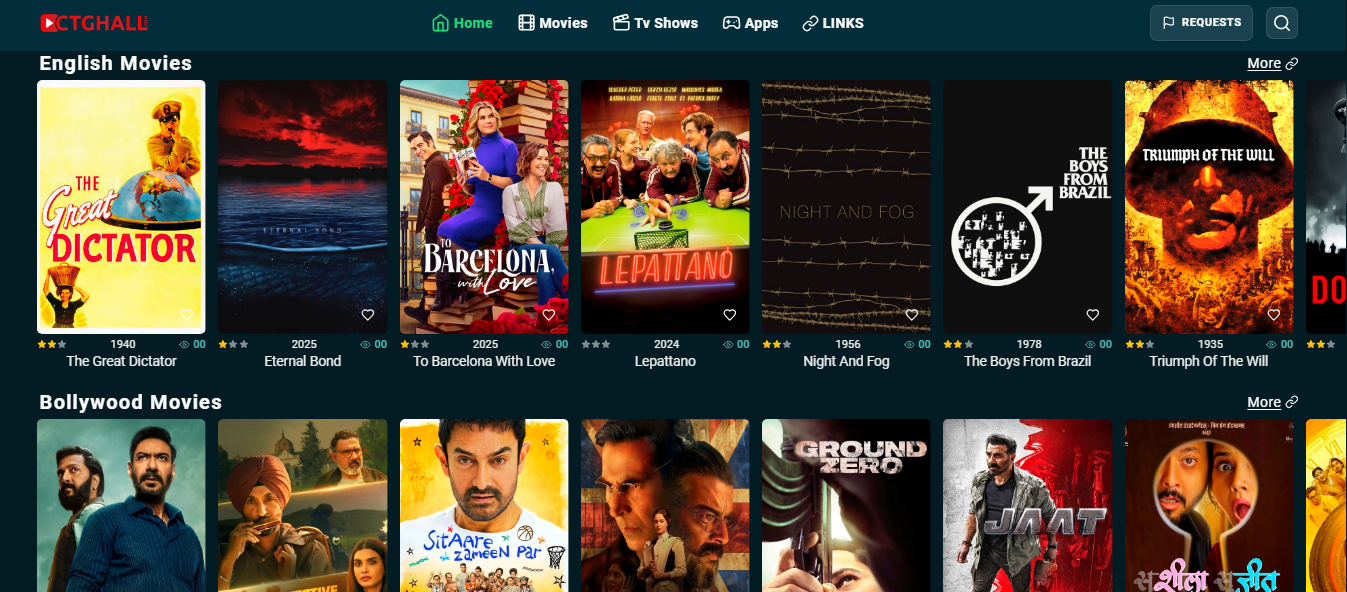Click star rating under Lepattano
This screenshot has width=1347, height=592.
[596, 344]
